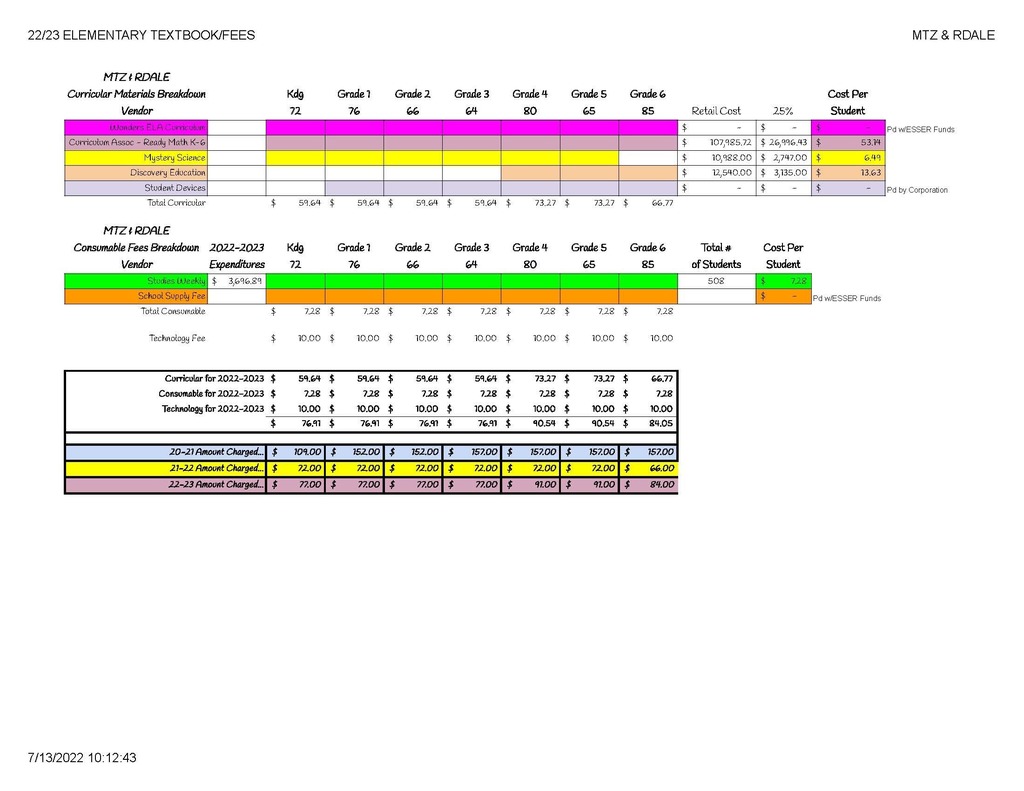This screenshot has height=791, width=1024.
Task: Click the retail cost value "10,988.00"
Action: point(731,157)
